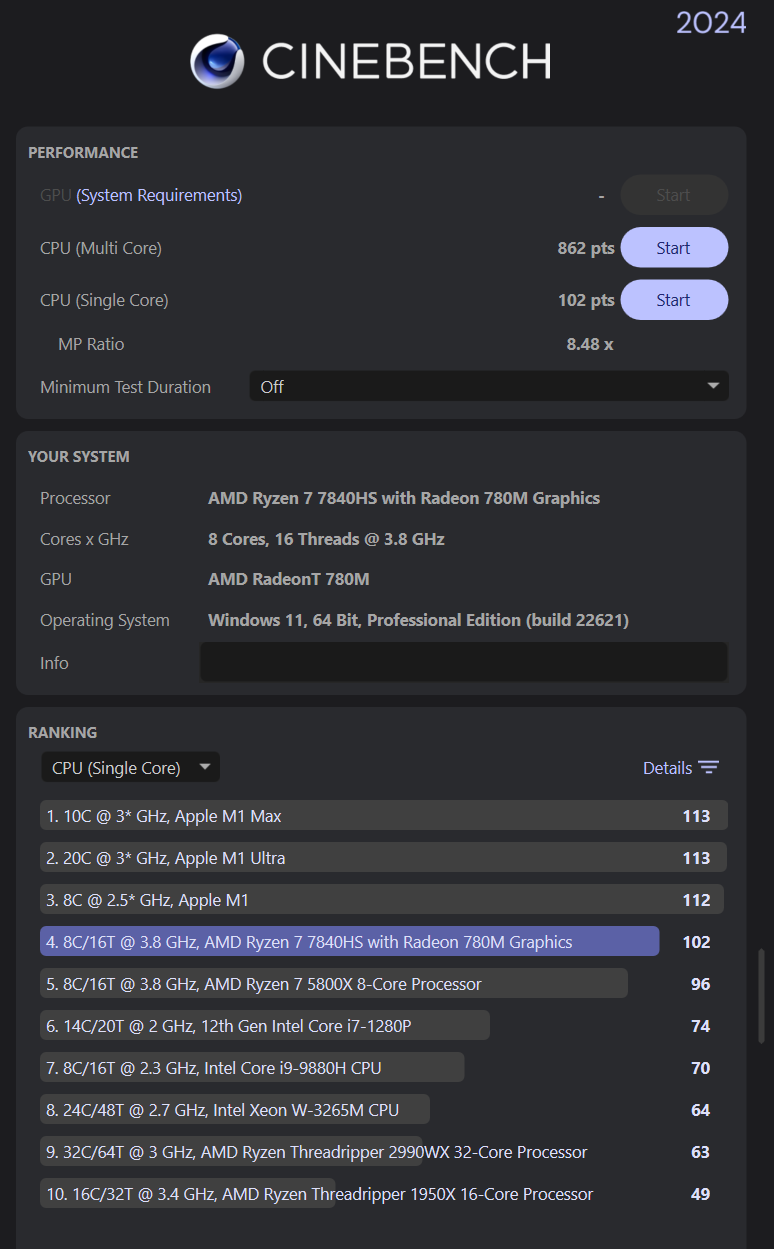Select the 8C Apple M1 ranking row
The height and width of the screenshot is (1249, 774).
tap(383, 900)
